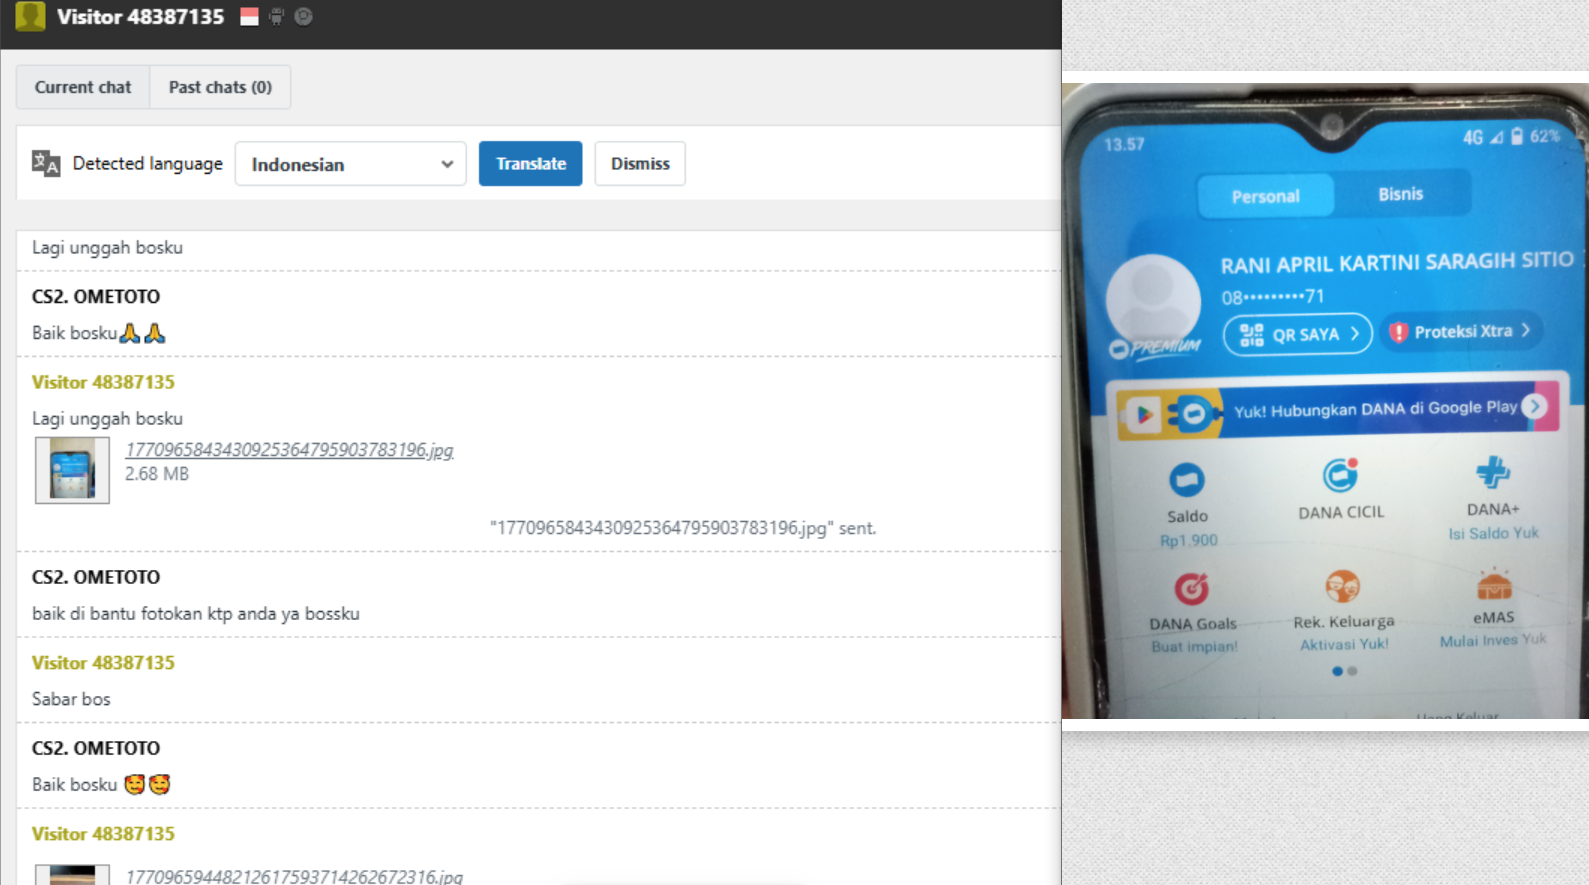Tap the name RANI APRIL KARTINI SARAGIH SITIO

(1397, 263)
